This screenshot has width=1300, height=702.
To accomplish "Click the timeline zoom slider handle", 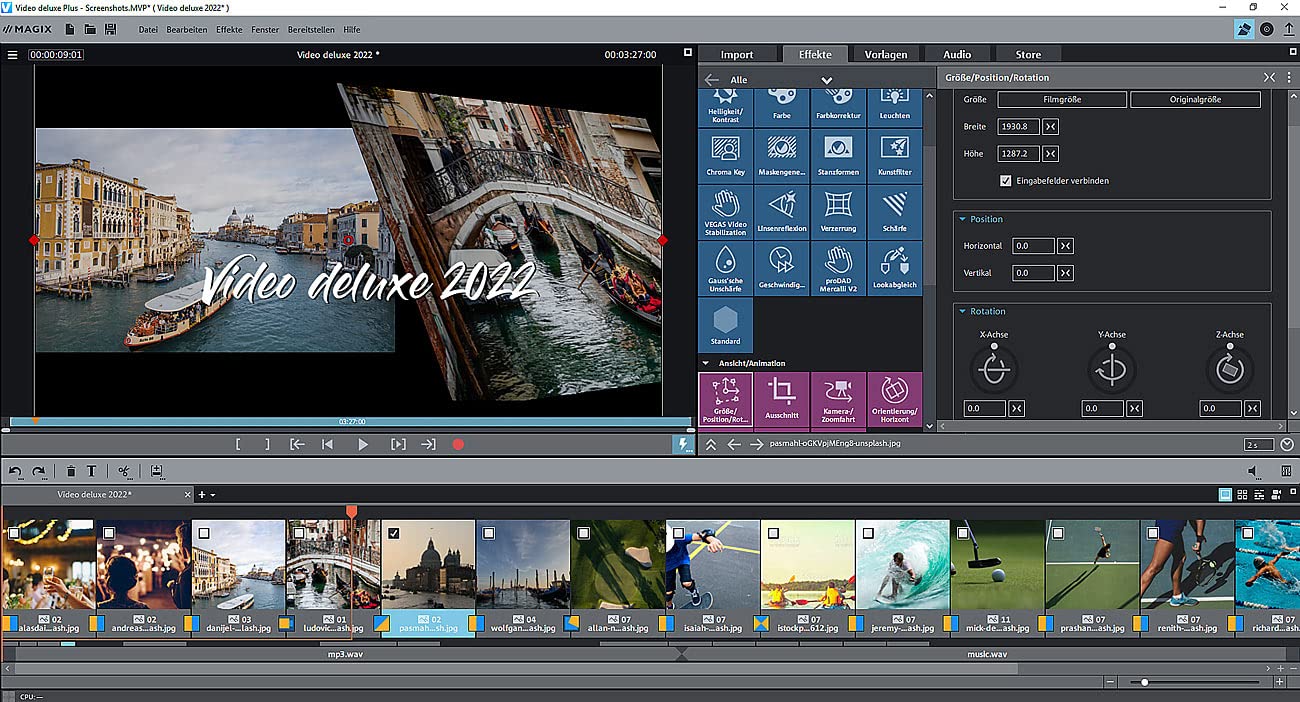I will click(x=1144, y=682).
